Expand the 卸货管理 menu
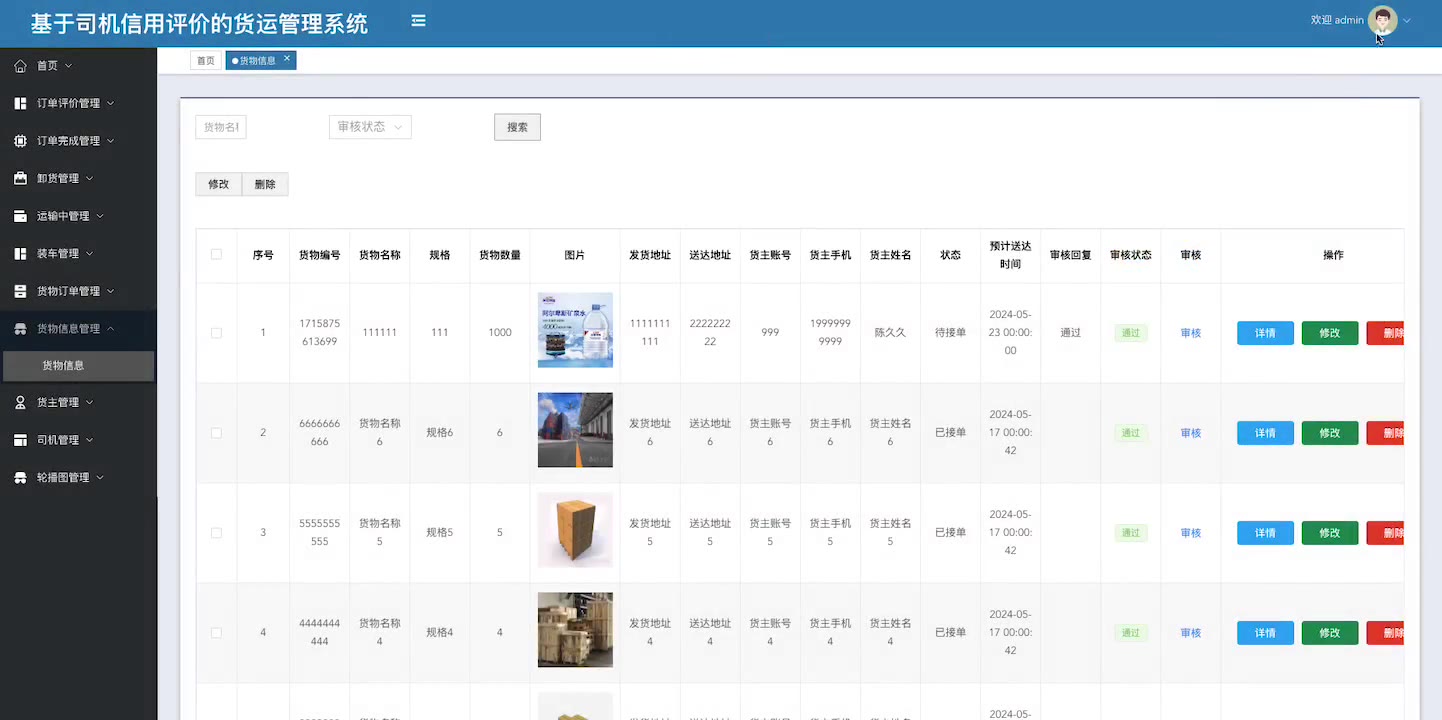The width and height of the screenshot is (1442, 720). (89, 179)
